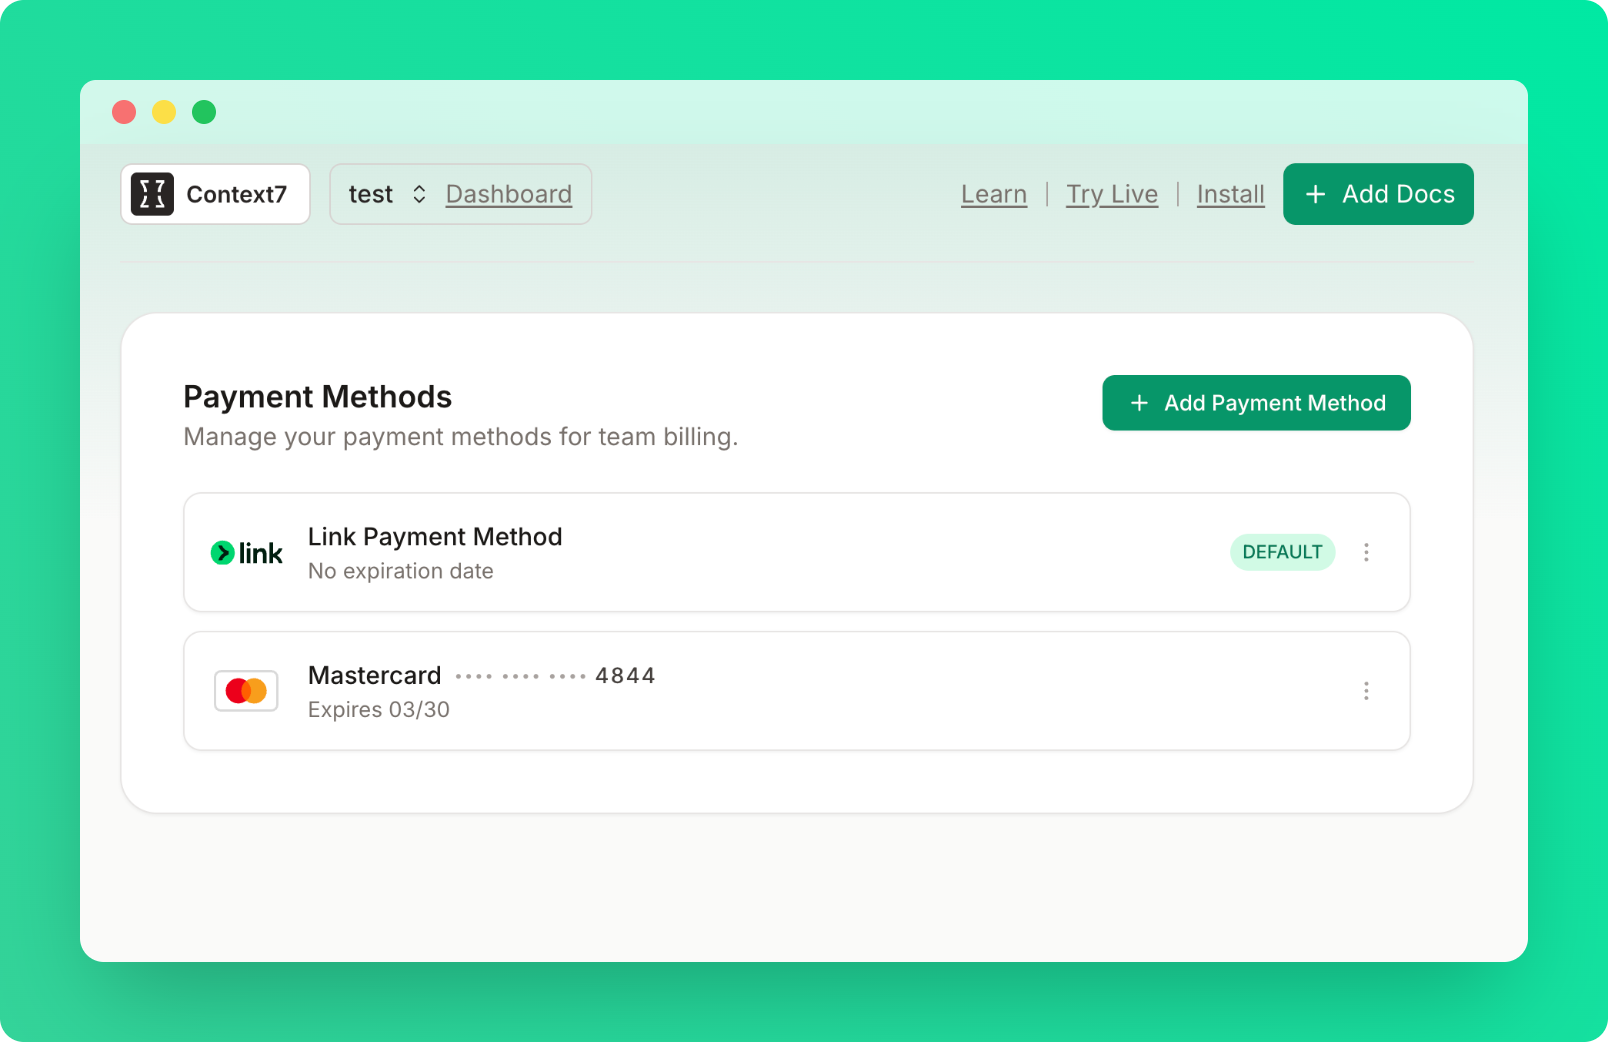Image resolution: width=1608 pixels, height=1042 pixels.
Task: Click the Mastercard card icon
Action: (246, 690)
